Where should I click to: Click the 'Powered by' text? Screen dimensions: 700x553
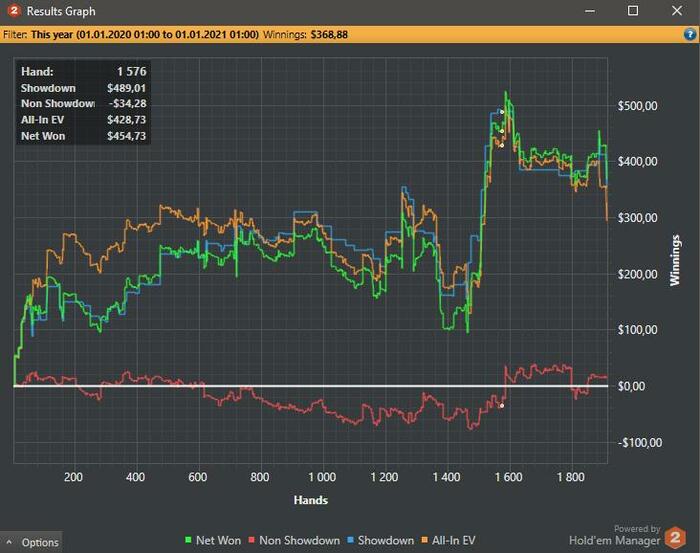pos(637,528)
